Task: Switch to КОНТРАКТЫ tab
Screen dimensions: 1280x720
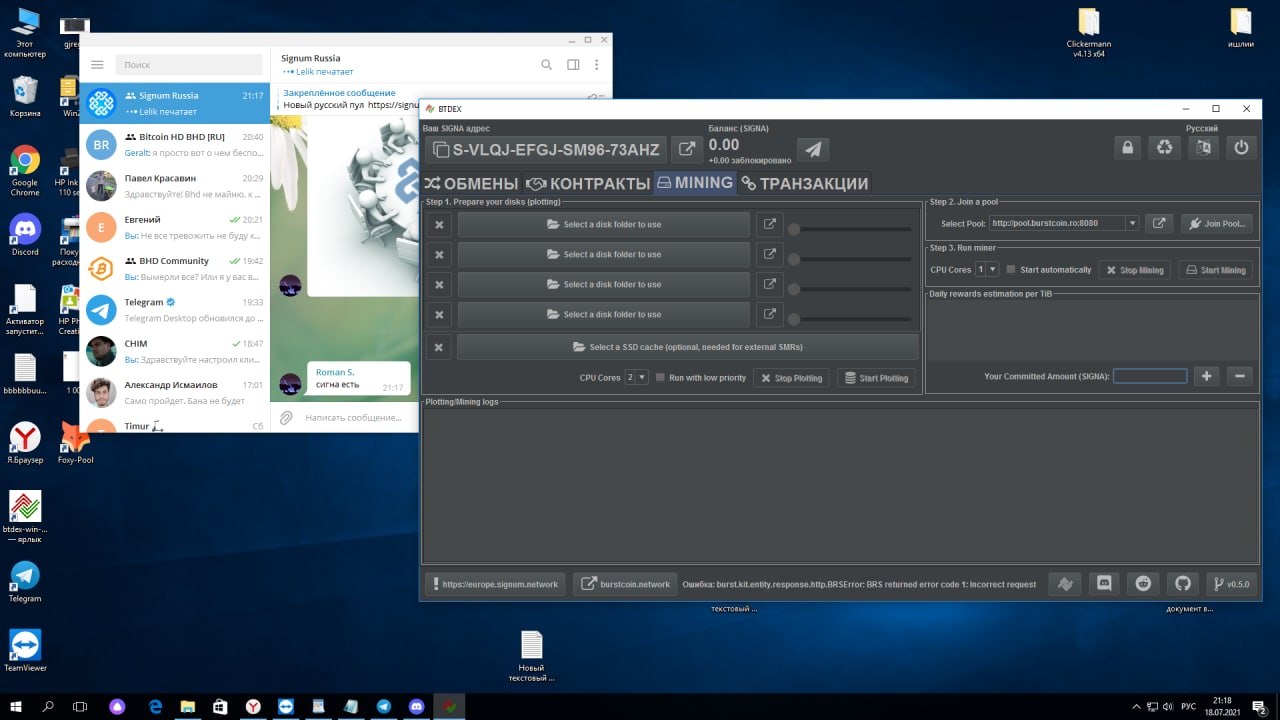Action: click(x=588, y=183)
